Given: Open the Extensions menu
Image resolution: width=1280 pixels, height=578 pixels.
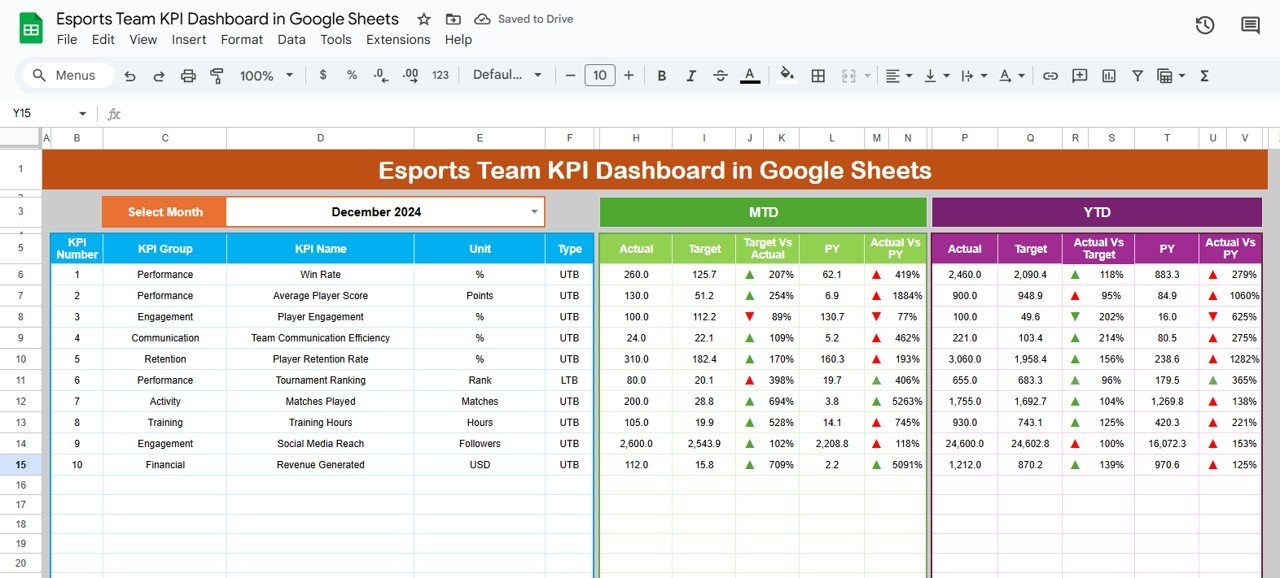Looking at the screenshot, I should 398,40.
